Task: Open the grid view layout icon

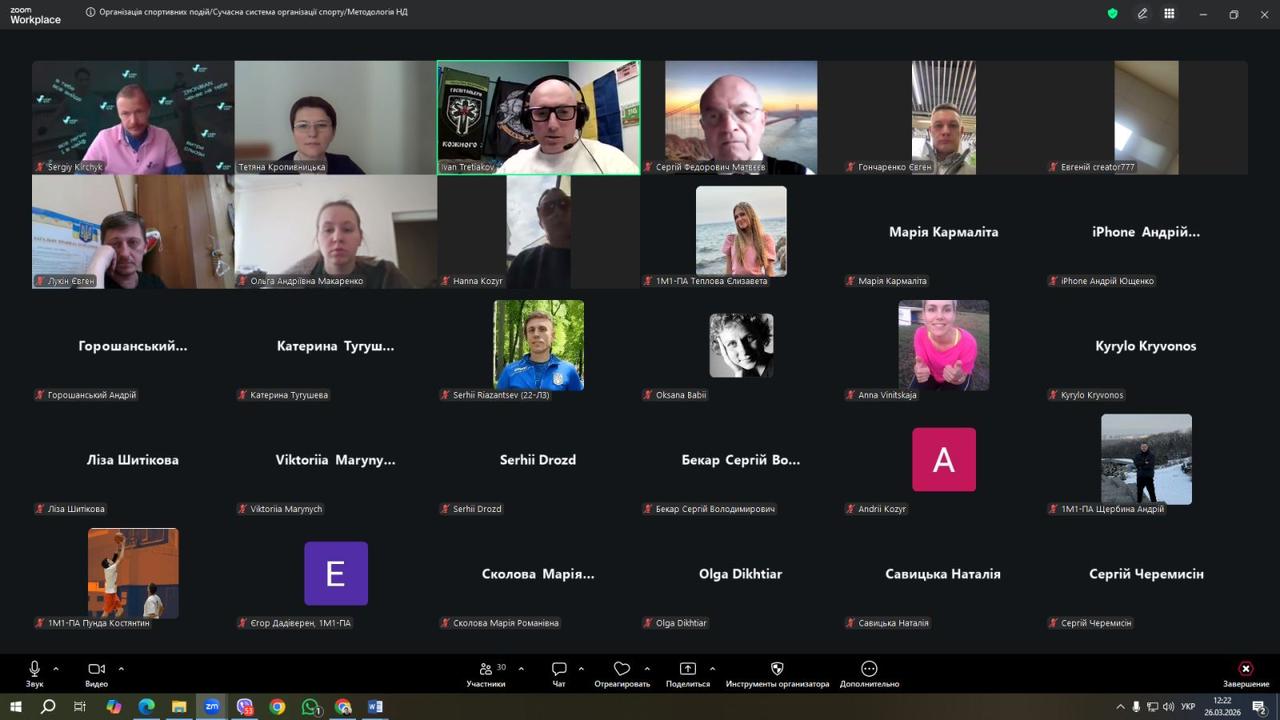Action: click(1169, 14)
